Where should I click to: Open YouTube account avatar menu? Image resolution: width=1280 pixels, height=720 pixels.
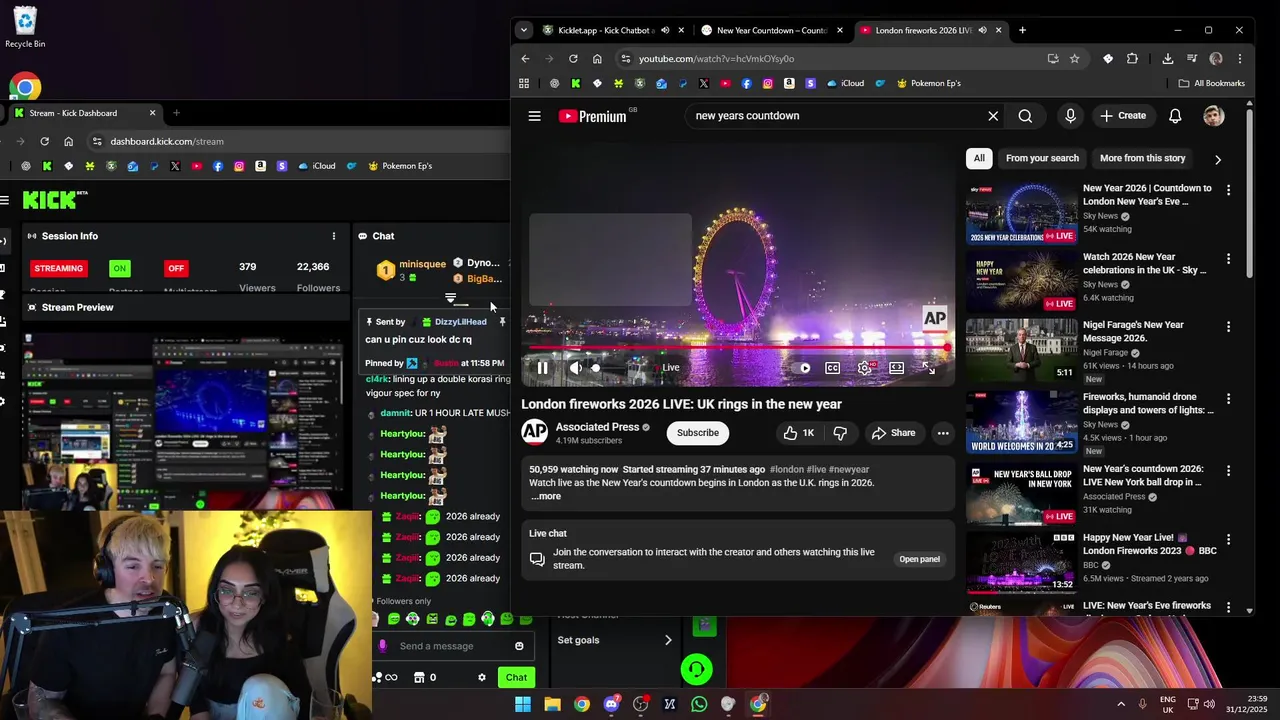coord(1214,116)
